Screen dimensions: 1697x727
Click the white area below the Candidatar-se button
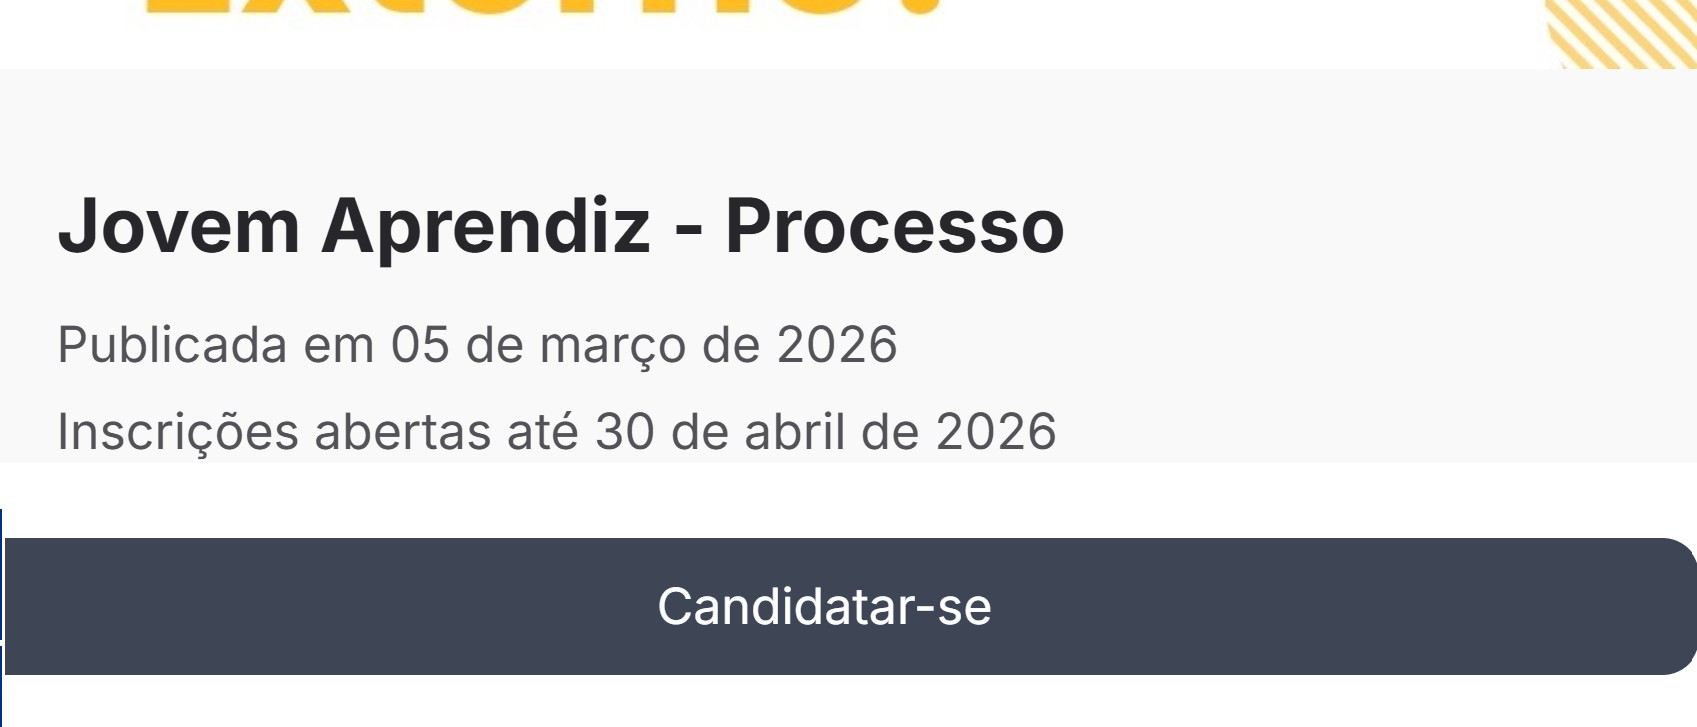point(848,703)
